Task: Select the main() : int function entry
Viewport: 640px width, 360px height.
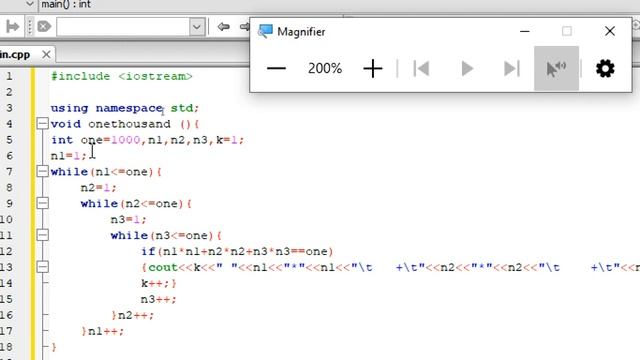Action: click(x=66, y=4)
